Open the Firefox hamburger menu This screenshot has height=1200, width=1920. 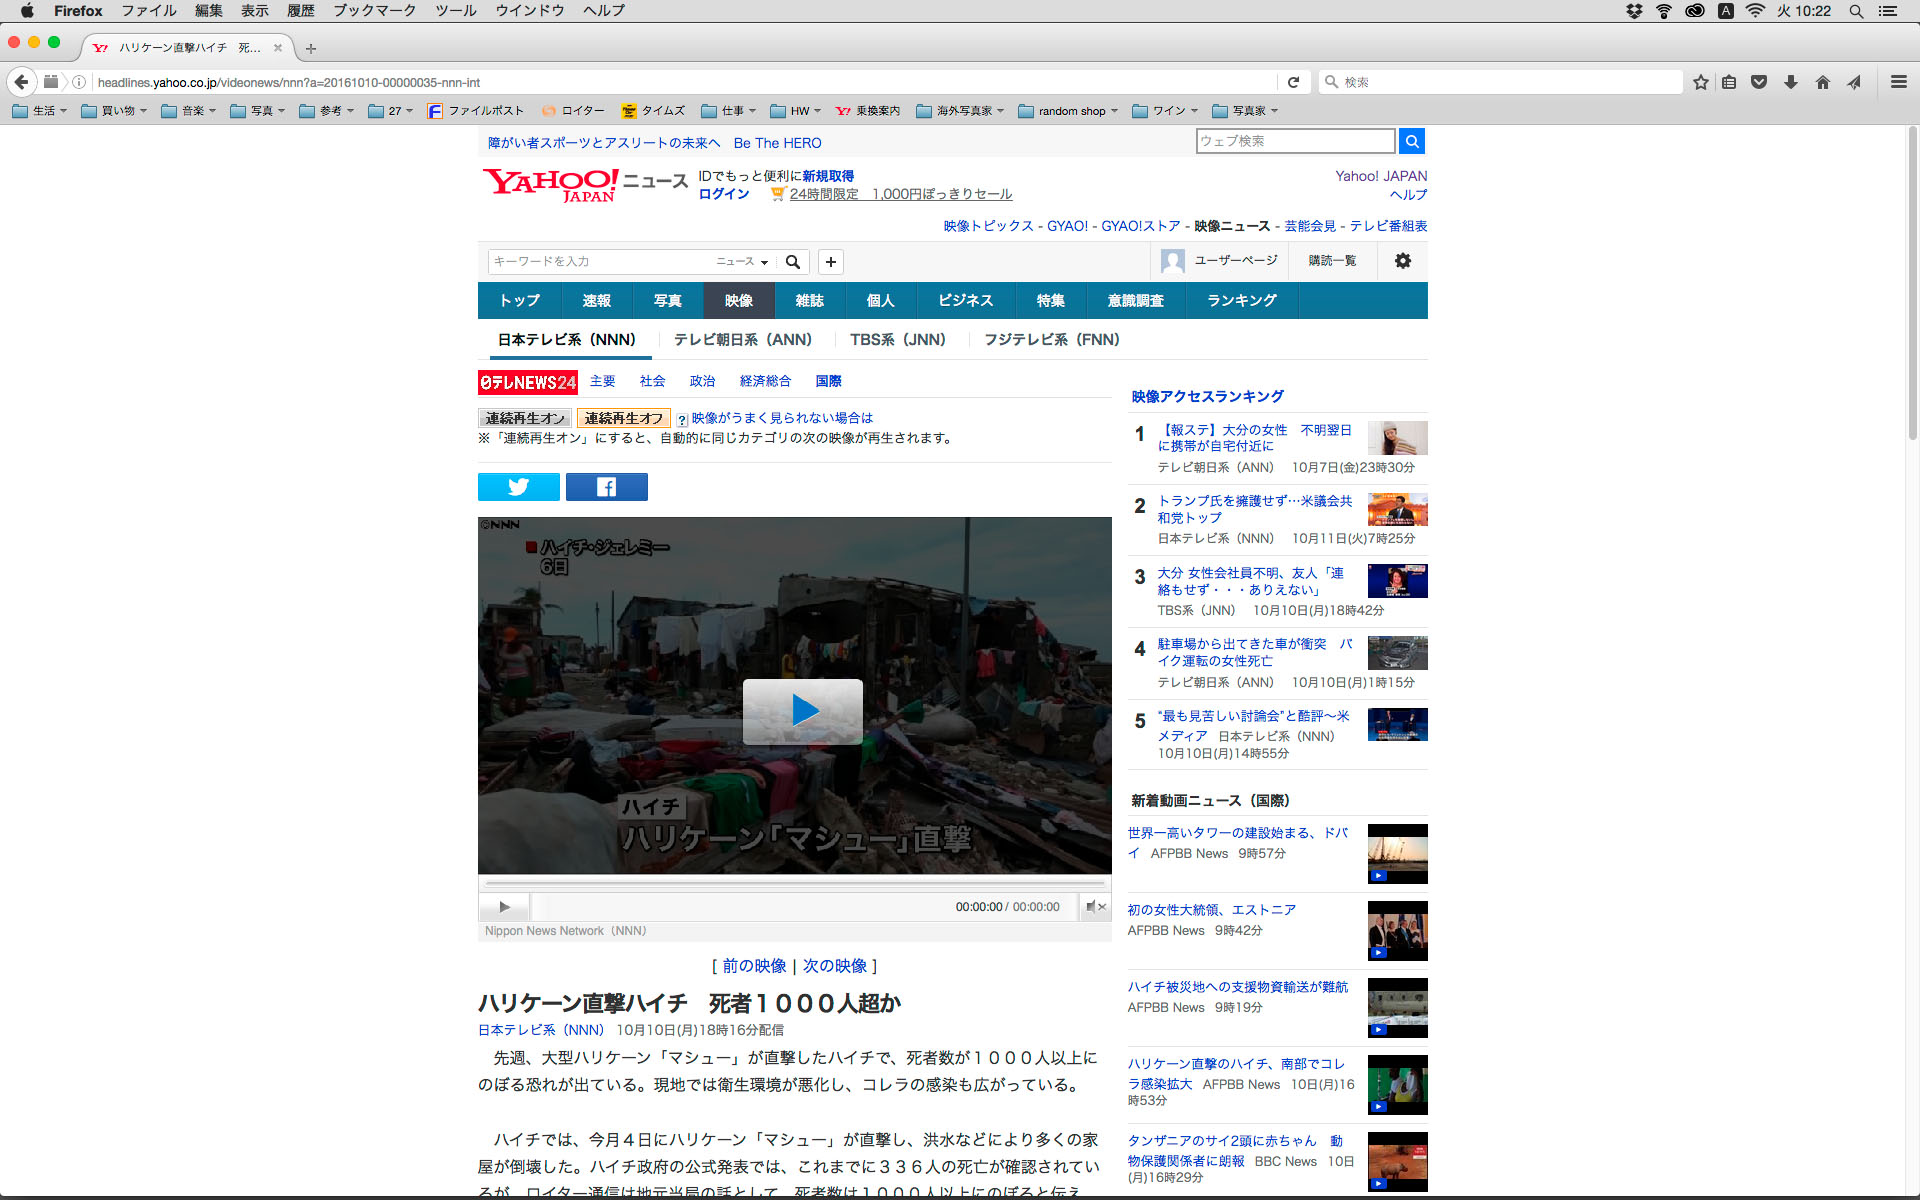pos(1898,82)
